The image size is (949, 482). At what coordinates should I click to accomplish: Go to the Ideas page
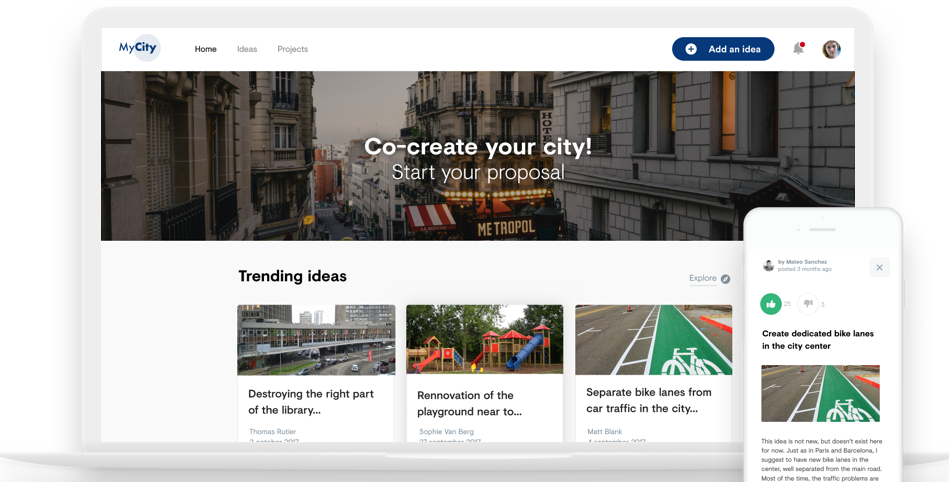(x=247, y=49)
